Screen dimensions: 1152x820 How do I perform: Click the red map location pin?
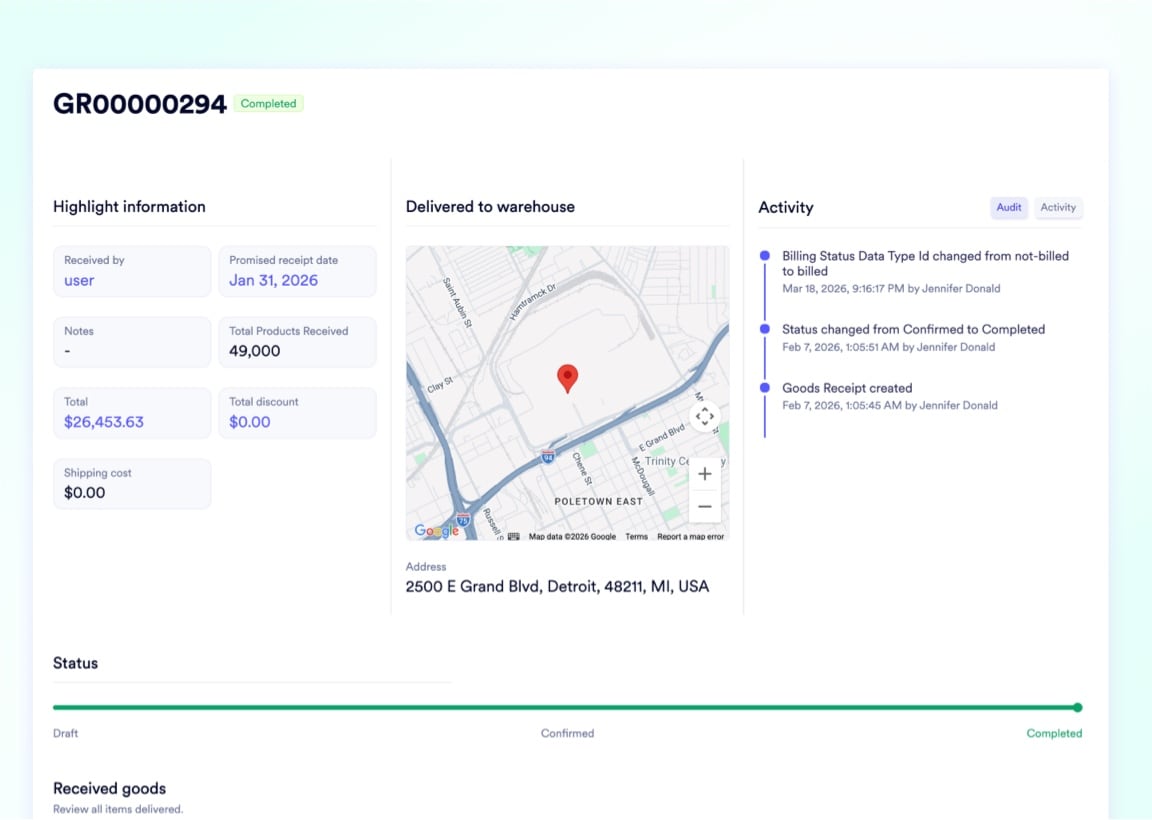tap(567, 378)
